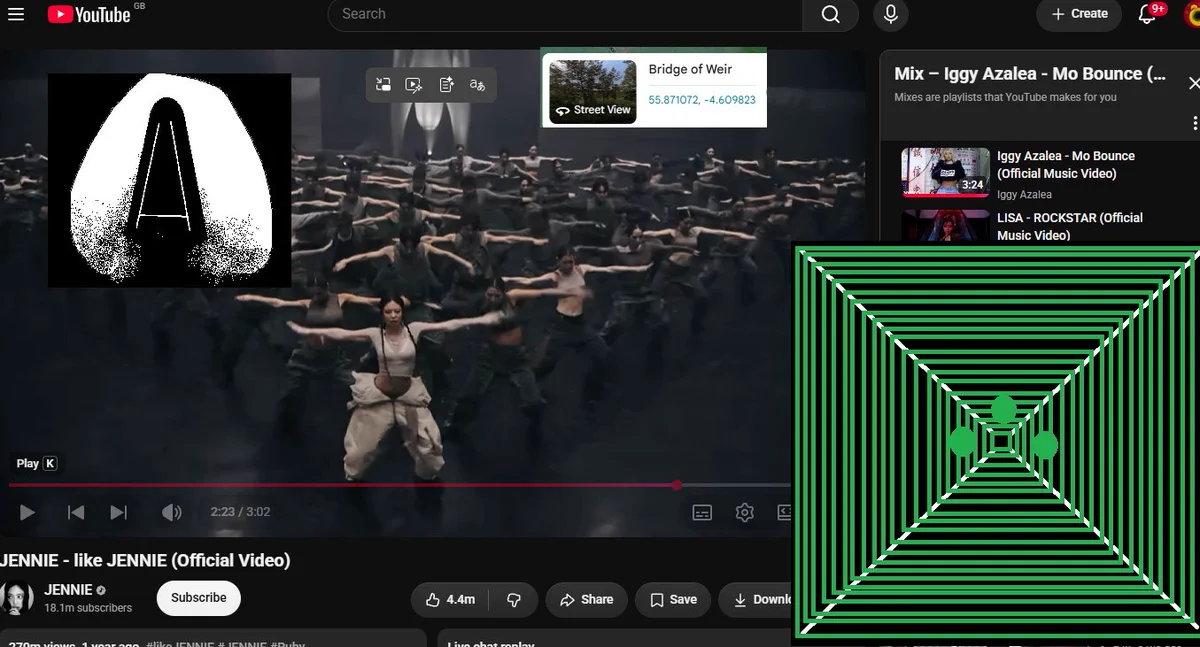Open the Mix playlist options three dots
1200x647 pixels.
click(1194, 123)
